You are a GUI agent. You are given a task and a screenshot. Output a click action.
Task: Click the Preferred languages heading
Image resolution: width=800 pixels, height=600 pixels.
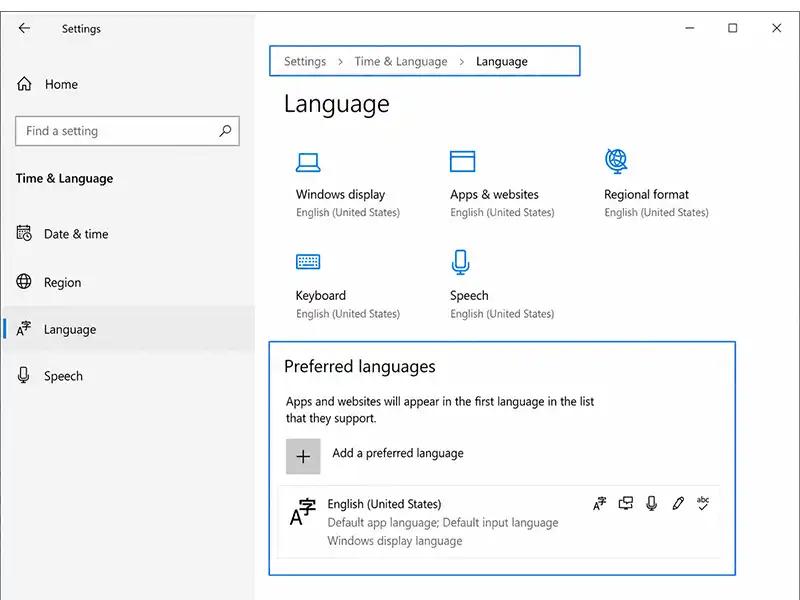[x=360, y=366]
